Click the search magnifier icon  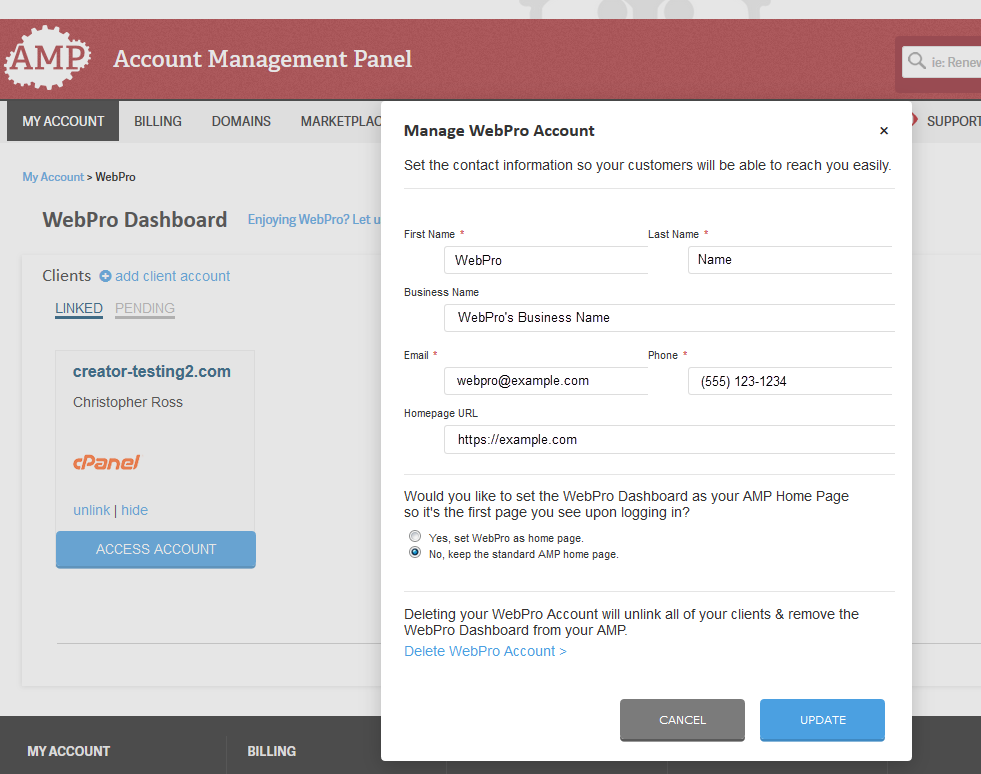pos(916,62)
